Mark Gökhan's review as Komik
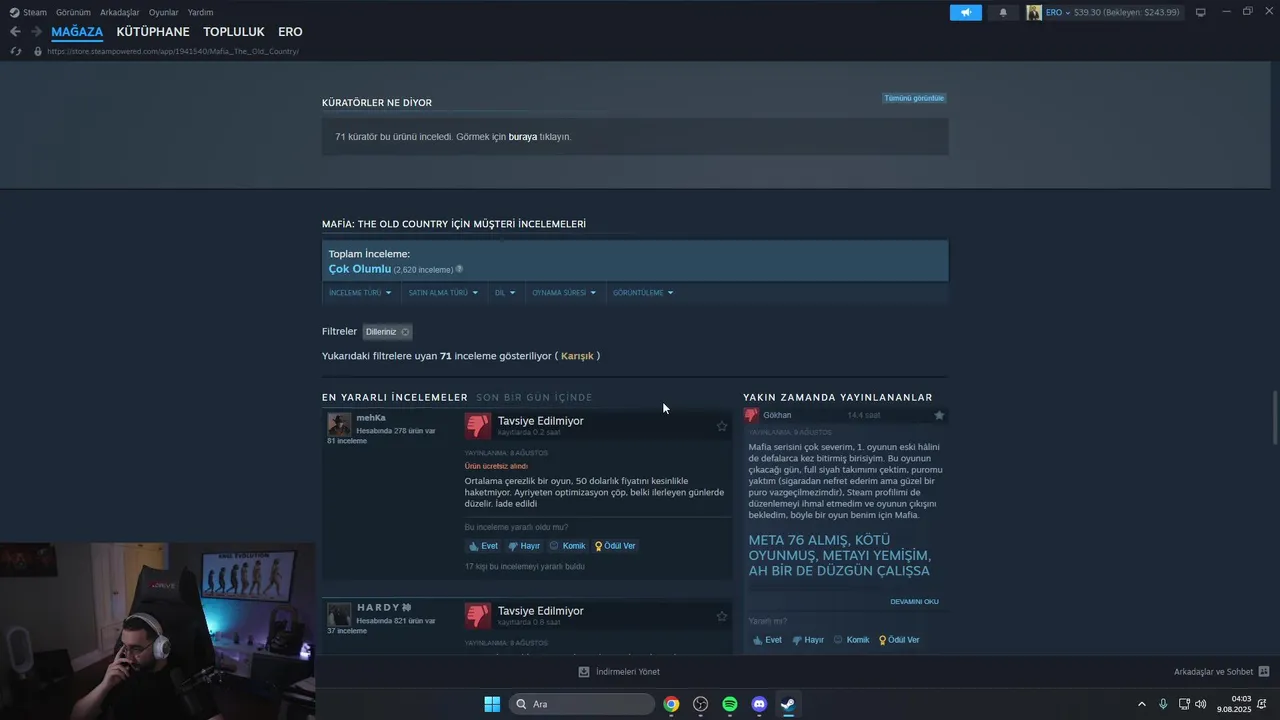 (x=851, y=640)
